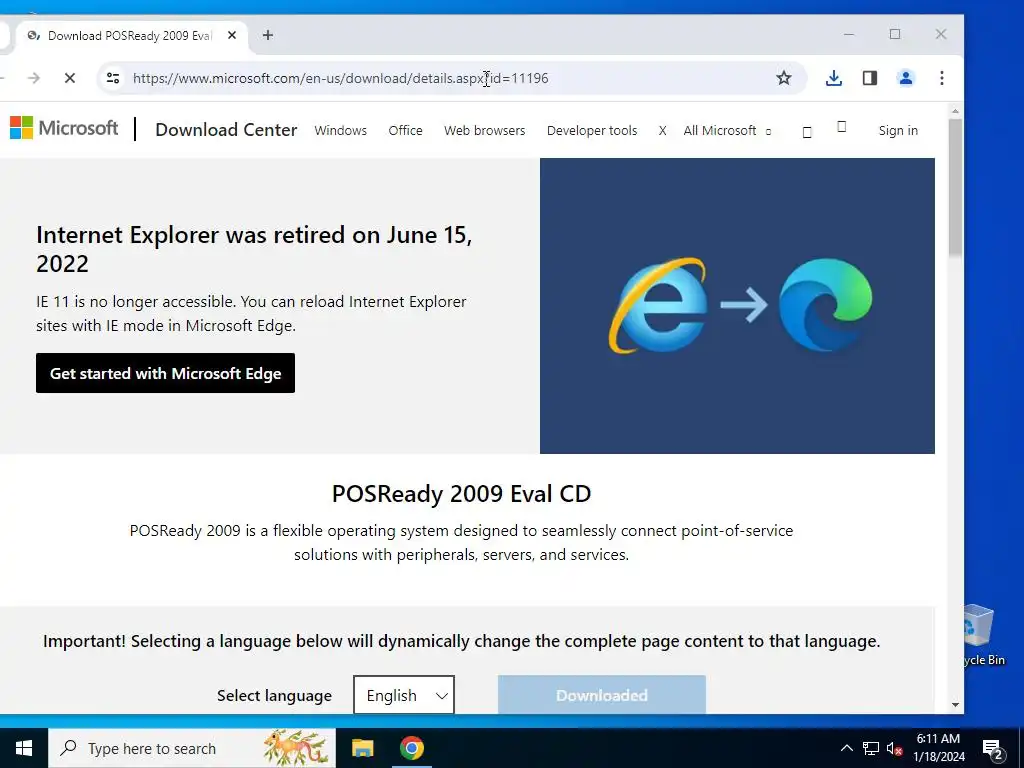The height and width of the screenshot is (768, 1024).
Task: Select the Download POSReady 2009 Eval tab
Action: (131, 35)
